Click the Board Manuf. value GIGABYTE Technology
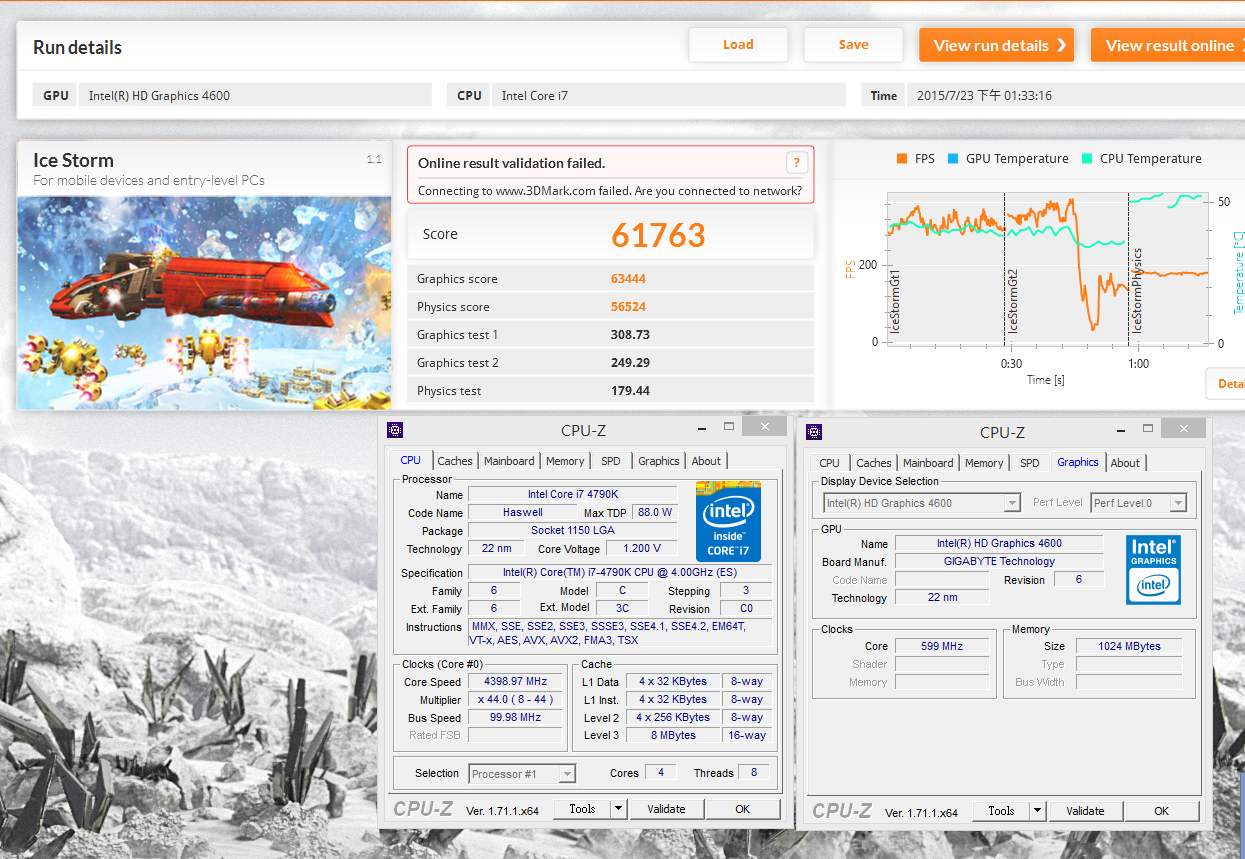The image size is (1245, 859). click(999, 561)
